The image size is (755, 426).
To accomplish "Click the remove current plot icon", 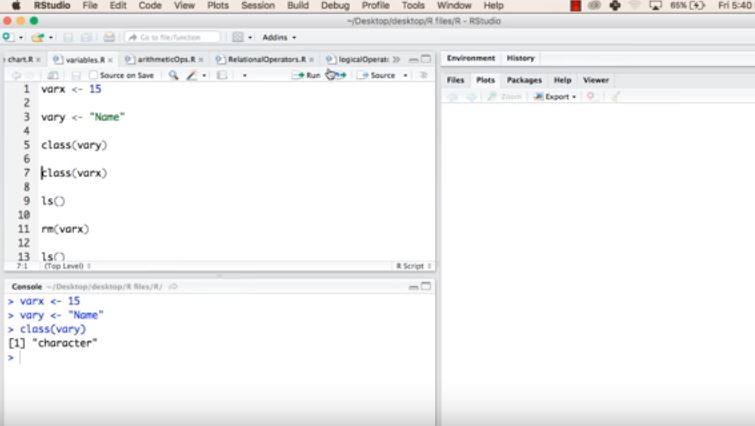I will coord(591,96).
